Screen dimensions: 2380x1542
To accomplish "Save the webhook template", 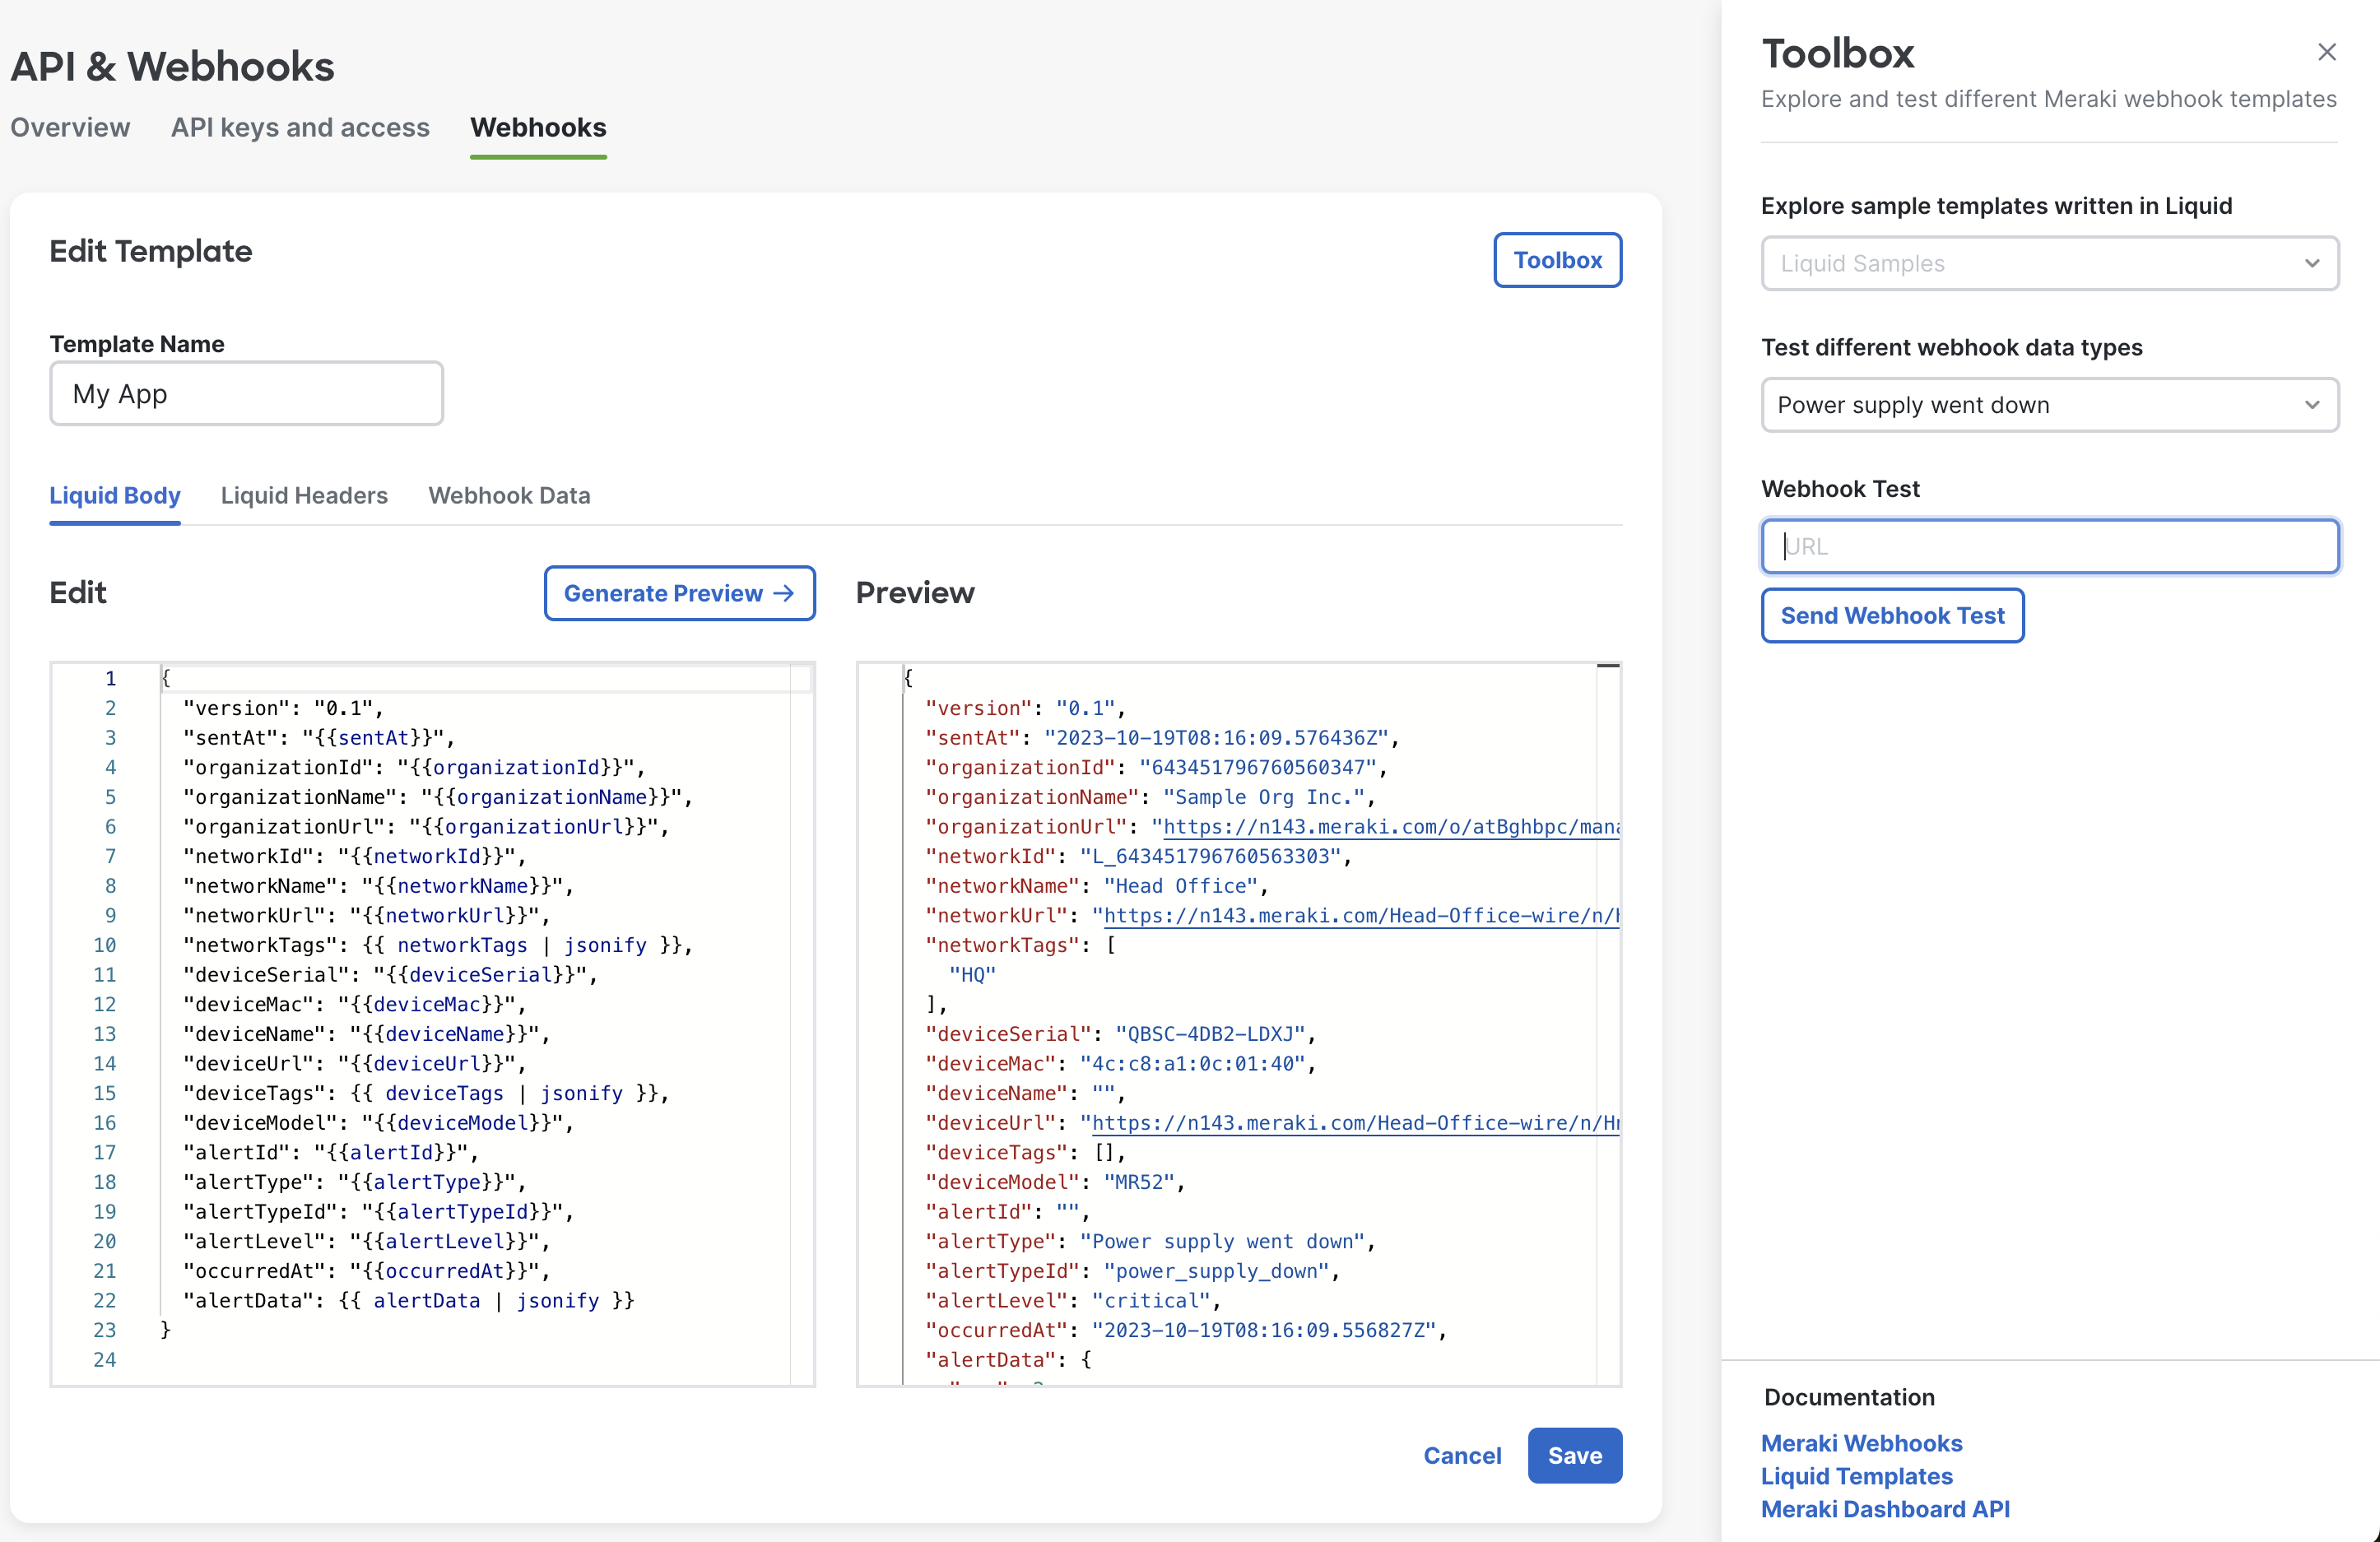I will tap(1574, 1456).
